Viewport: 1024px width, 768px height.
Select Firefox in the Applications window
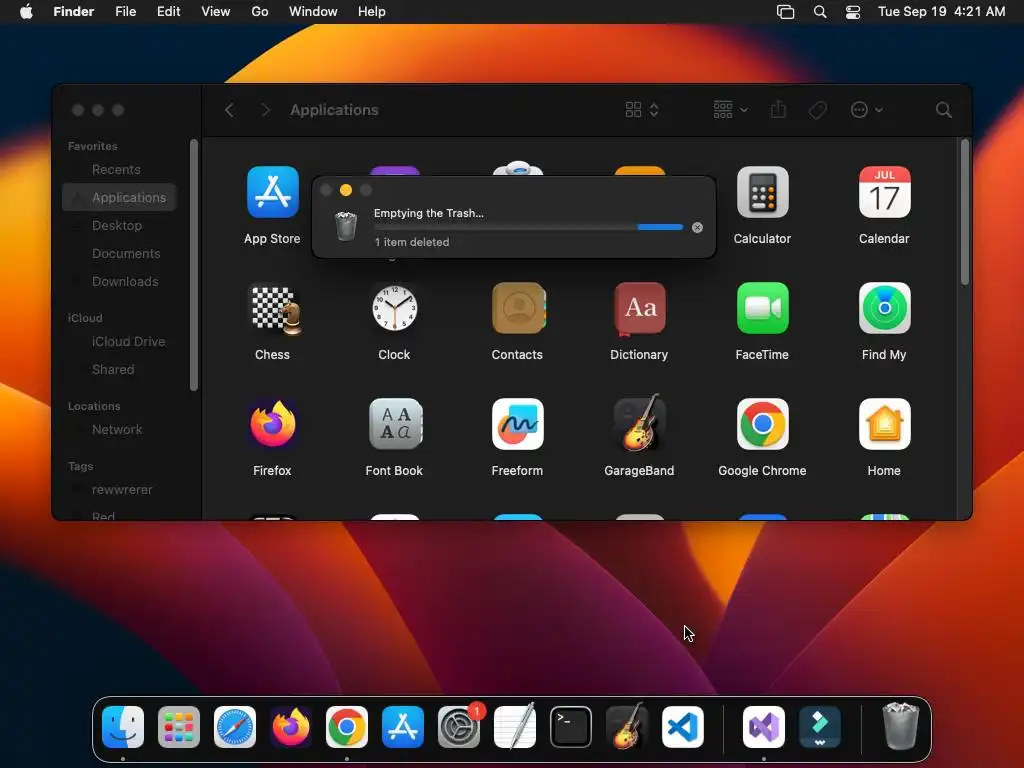coord(272,424)
